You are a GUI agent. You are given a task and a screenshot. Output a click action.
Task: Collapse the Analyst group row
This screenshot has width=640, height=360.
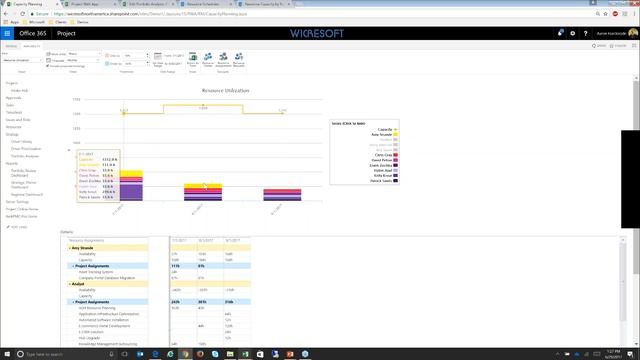click(x=70, y=284)
